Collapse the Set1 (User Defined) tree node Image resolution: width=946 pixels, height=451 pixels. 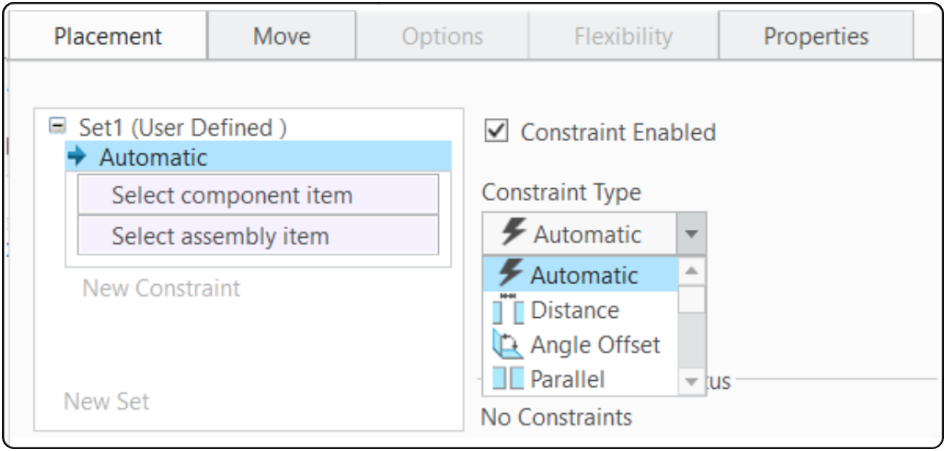(x=58, y=127)
